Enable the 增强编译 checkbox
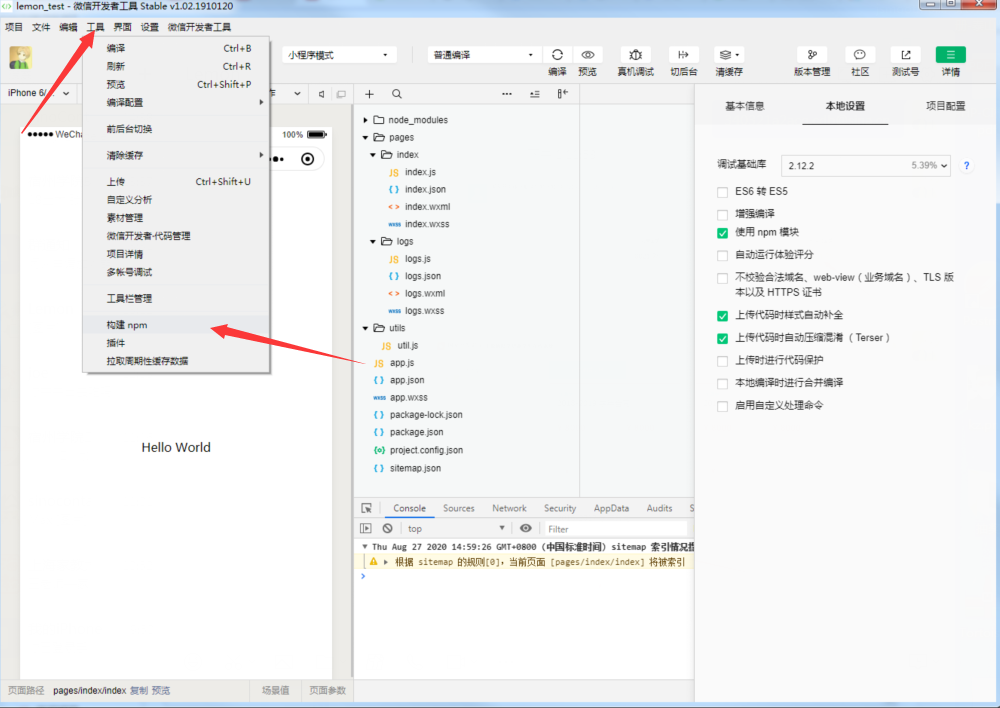Image resolution: width=1000 pixels, height=708 pixels. (722, 214)
